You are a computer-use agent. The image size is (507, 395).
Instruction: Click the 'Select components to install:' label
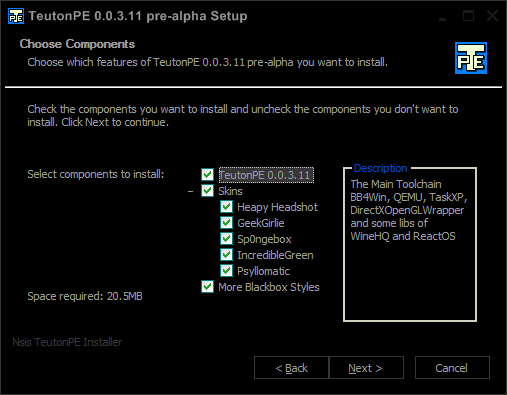tap(96, 174)
